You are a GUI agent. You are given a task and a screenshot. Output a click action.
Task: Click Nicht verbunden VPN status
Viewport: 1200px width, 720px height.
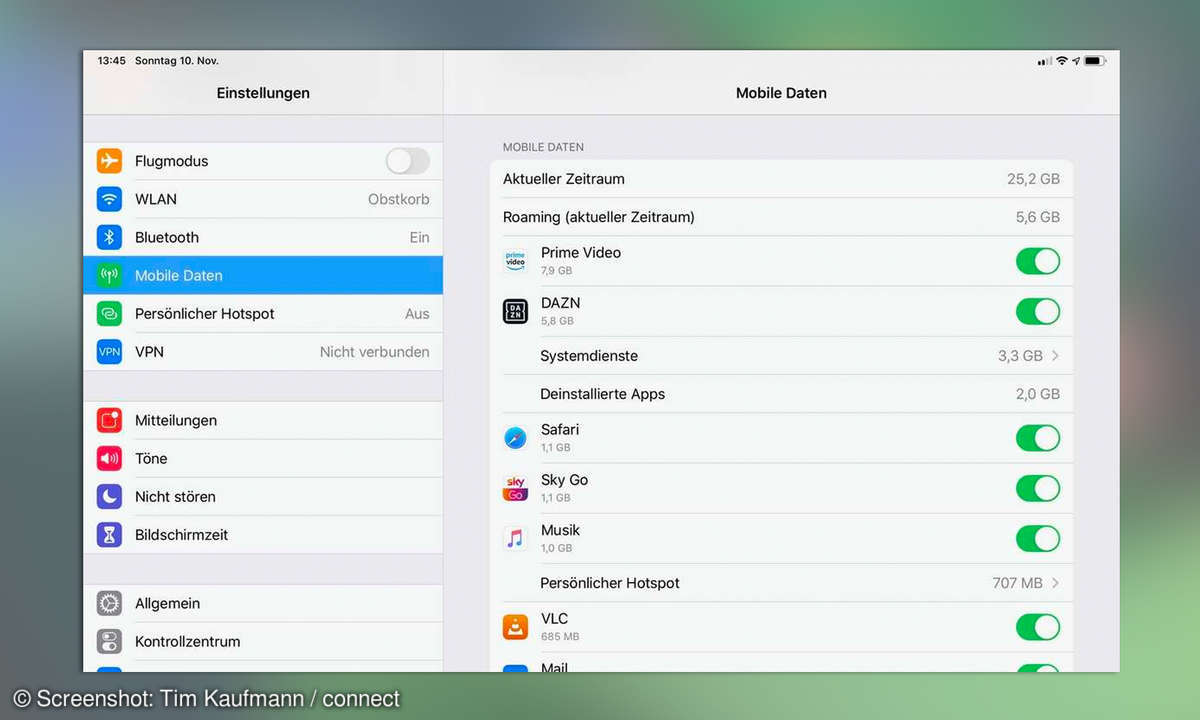click(x=375, y=352)
